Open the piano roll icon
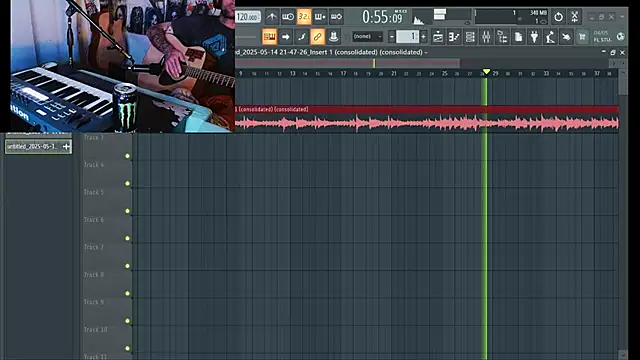Viewport: 640px width, 360px height. (454, 37)
